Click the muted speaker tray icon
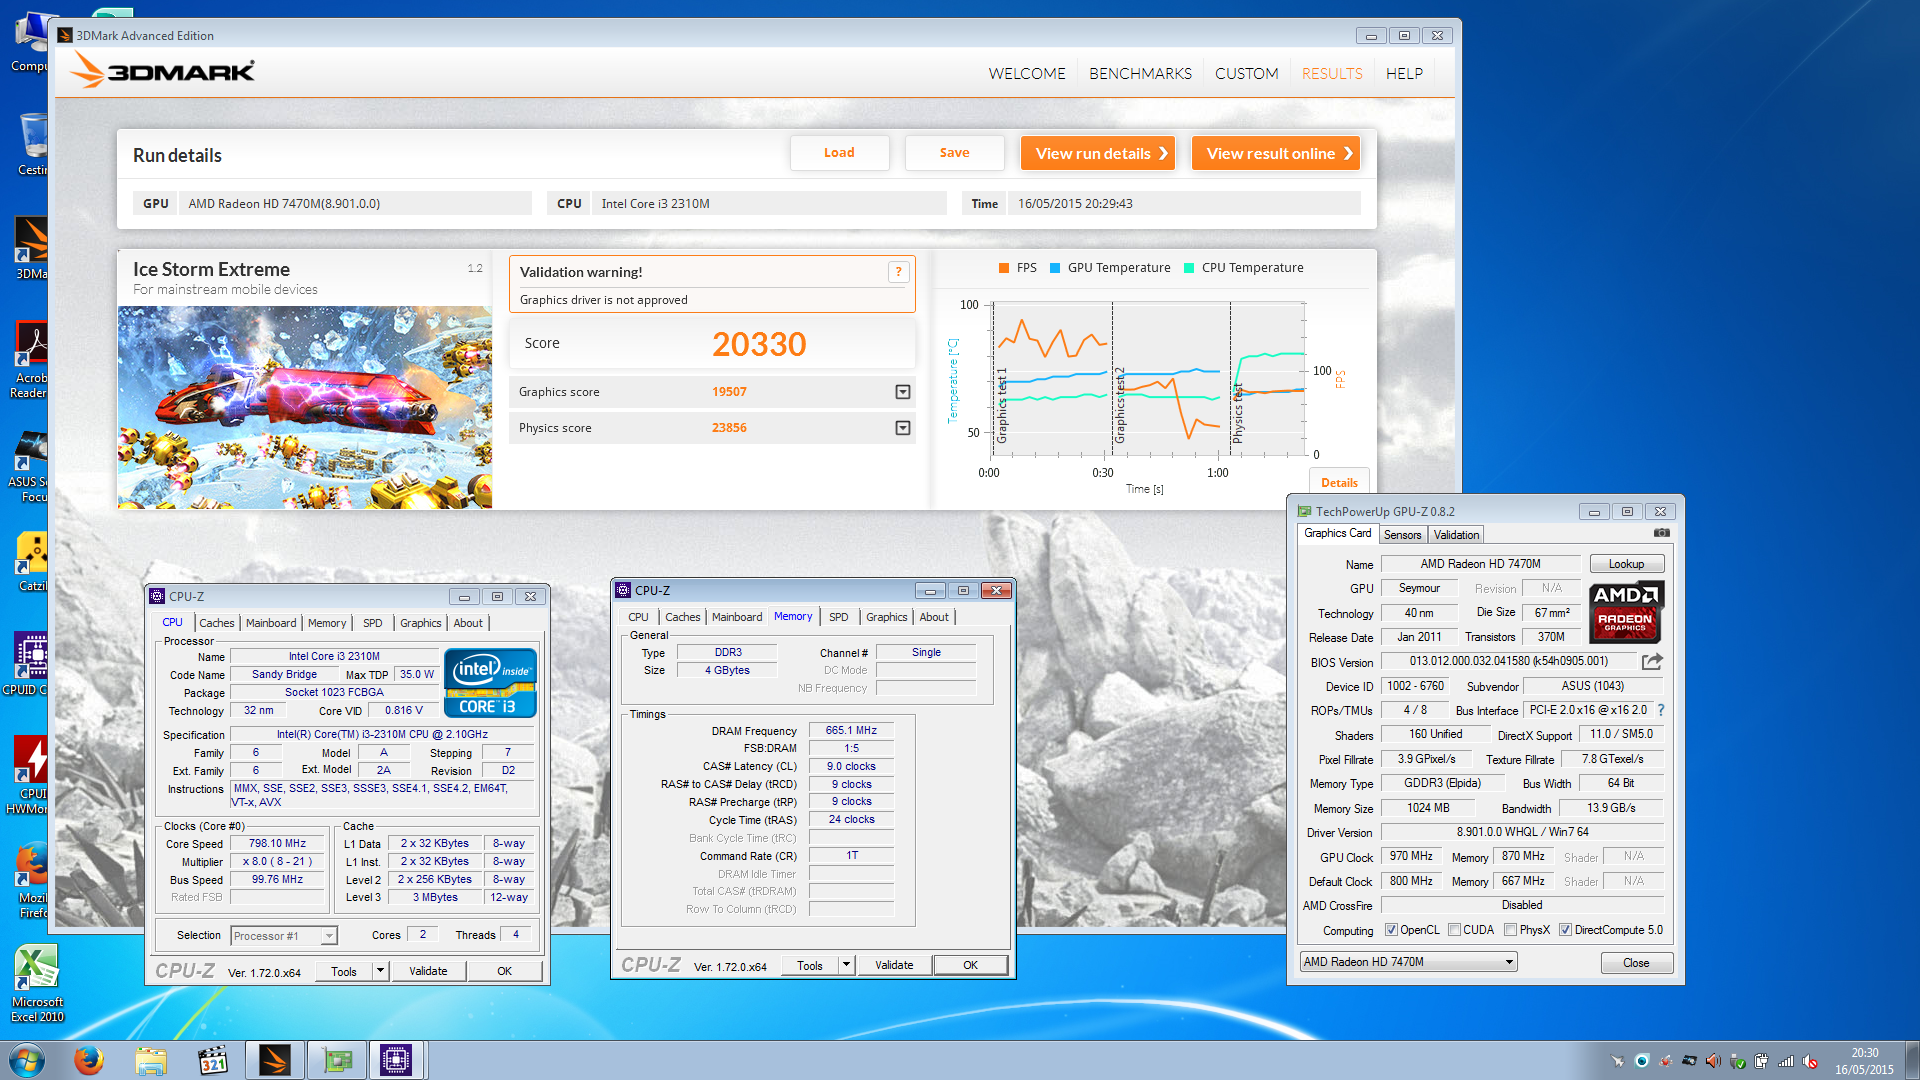Image resolution: width=1920 pixels, height=1080 pixels. pyautogui.click(x=1809, y=1061)
